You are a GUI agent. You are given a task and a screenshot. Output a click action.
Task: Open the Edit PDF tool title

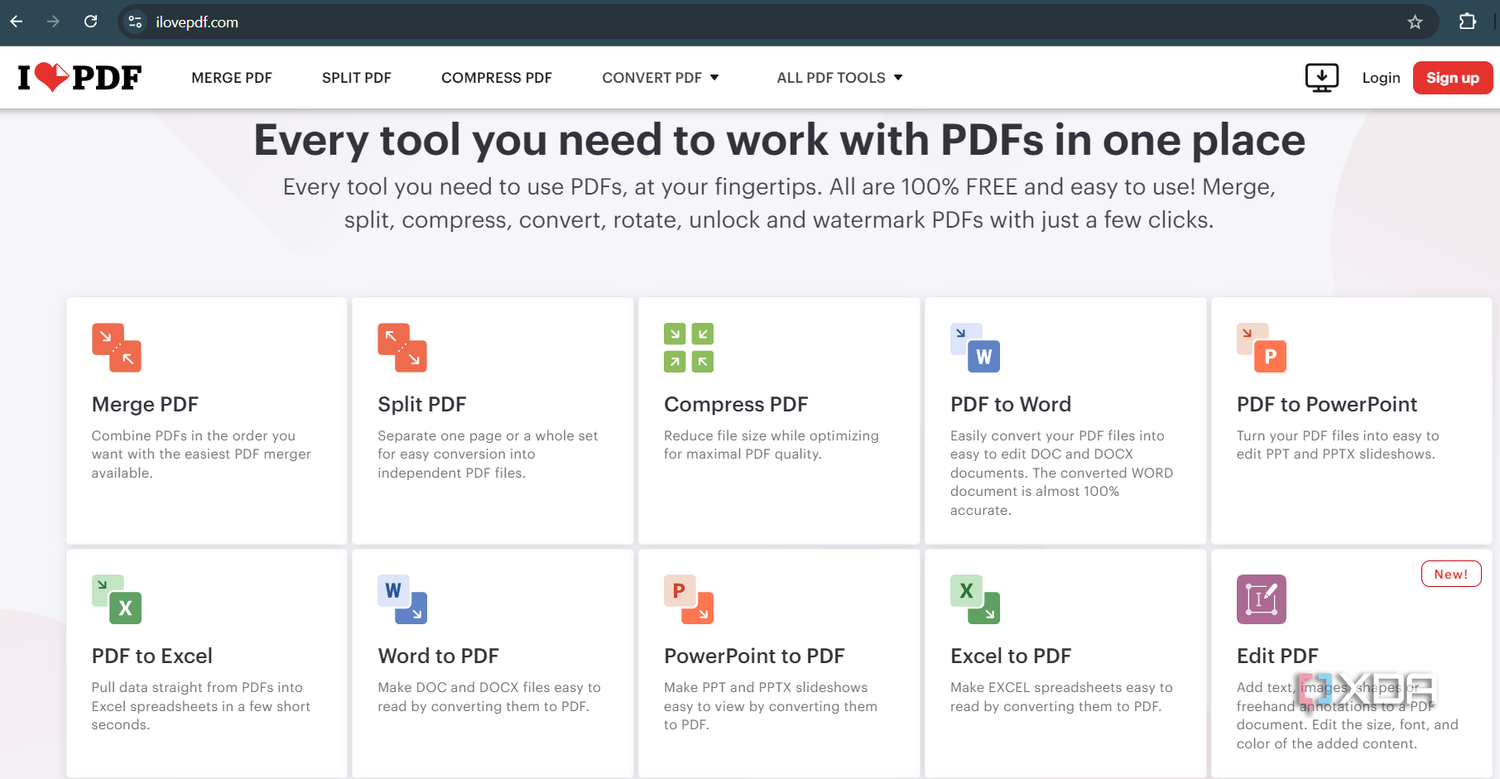point(1278,656)
